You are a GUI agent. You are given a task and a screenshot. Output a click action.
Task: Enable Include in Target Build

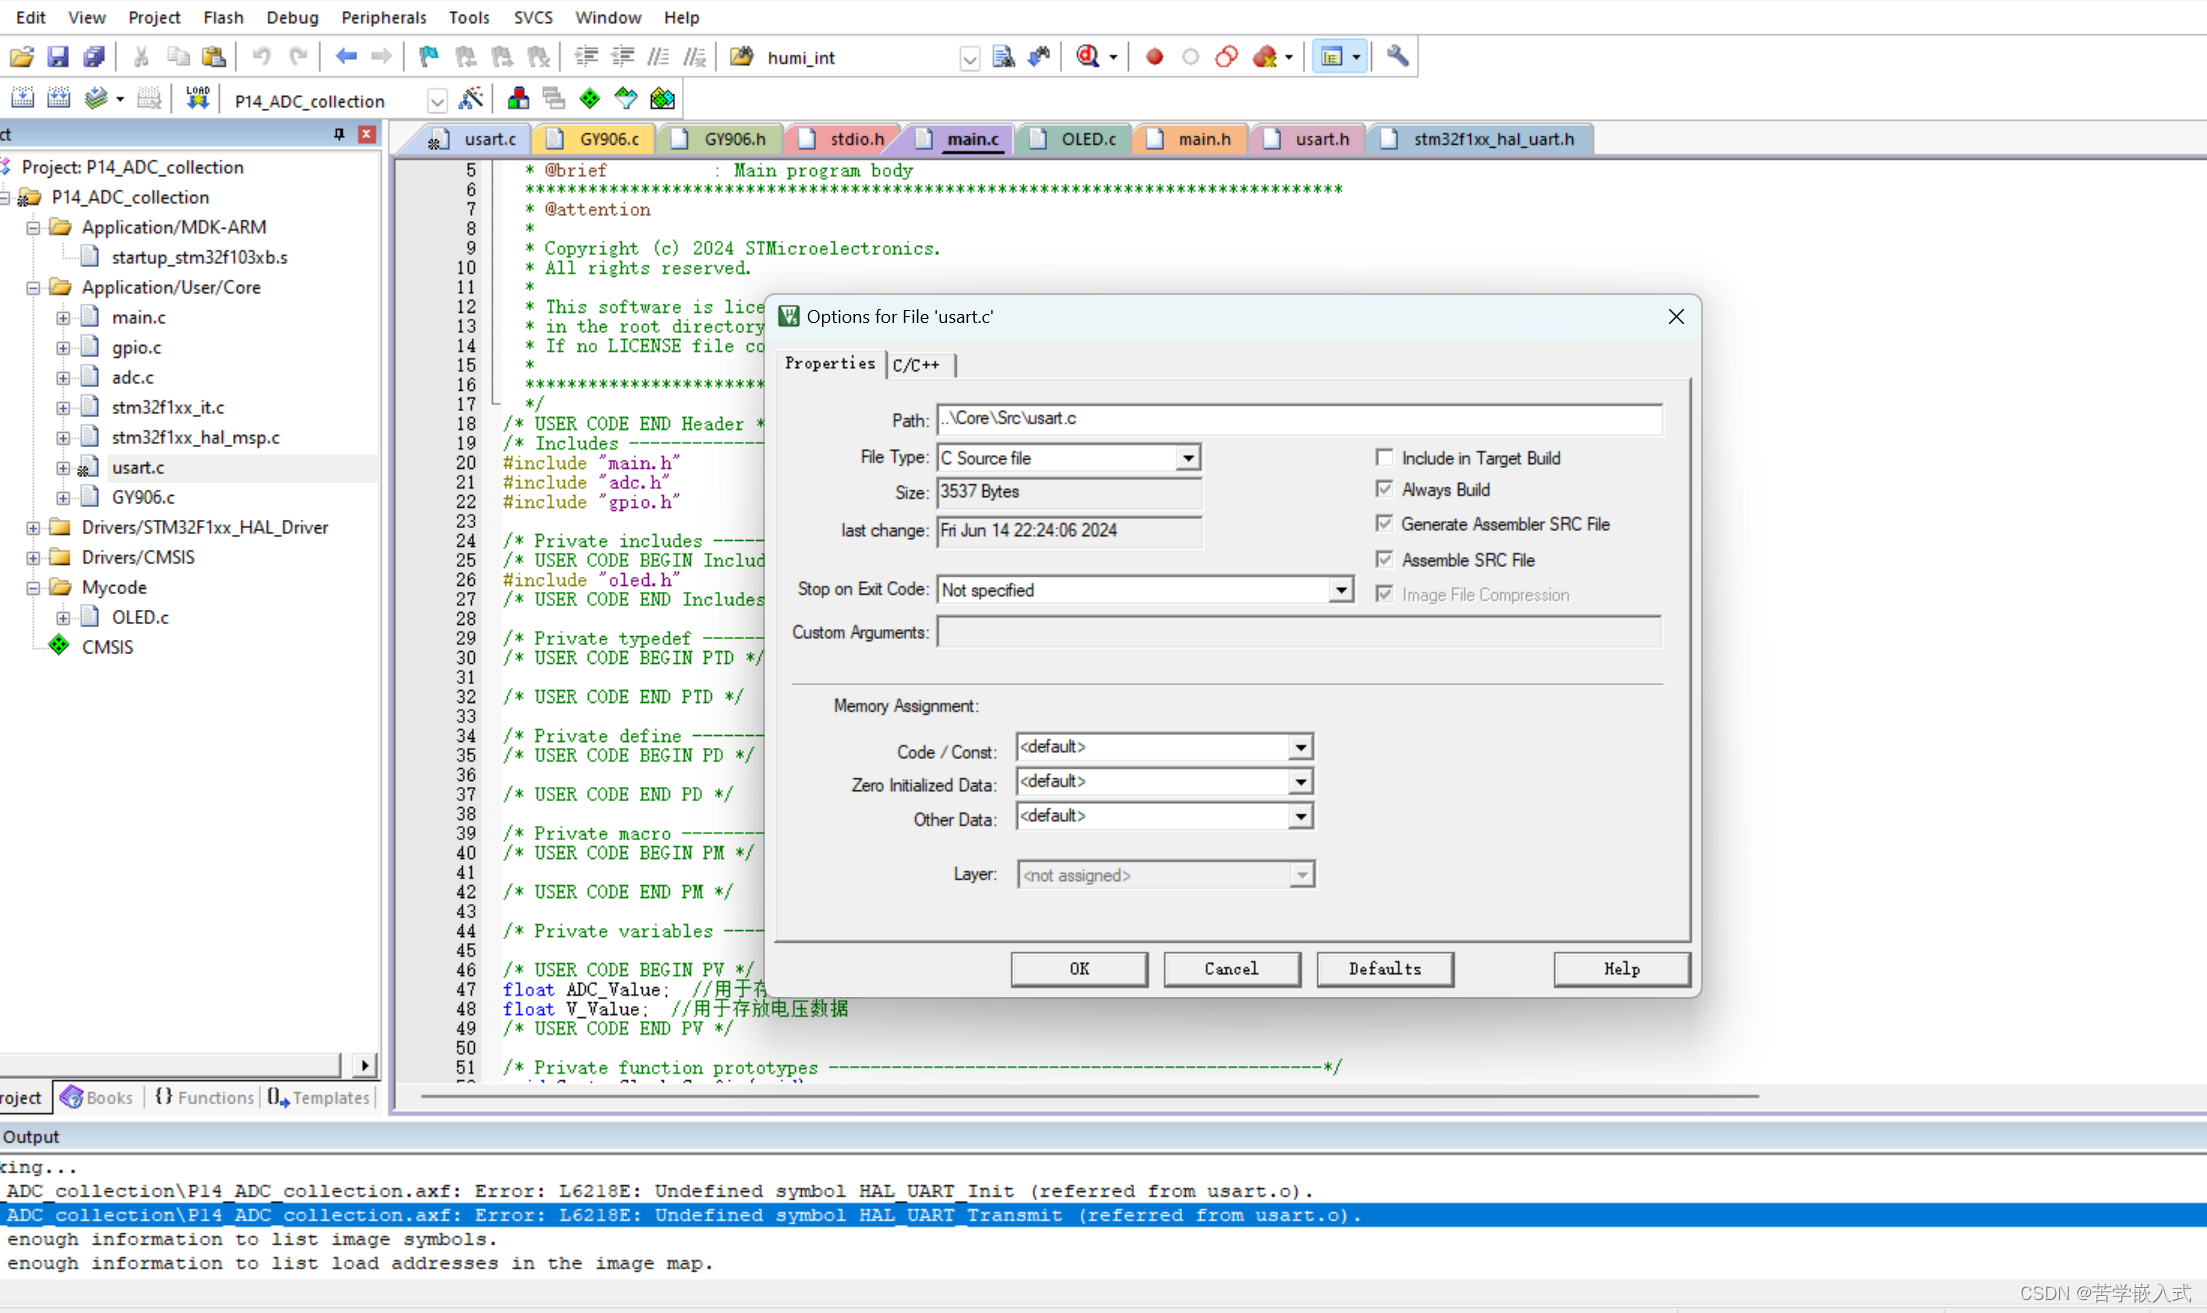1385,457
